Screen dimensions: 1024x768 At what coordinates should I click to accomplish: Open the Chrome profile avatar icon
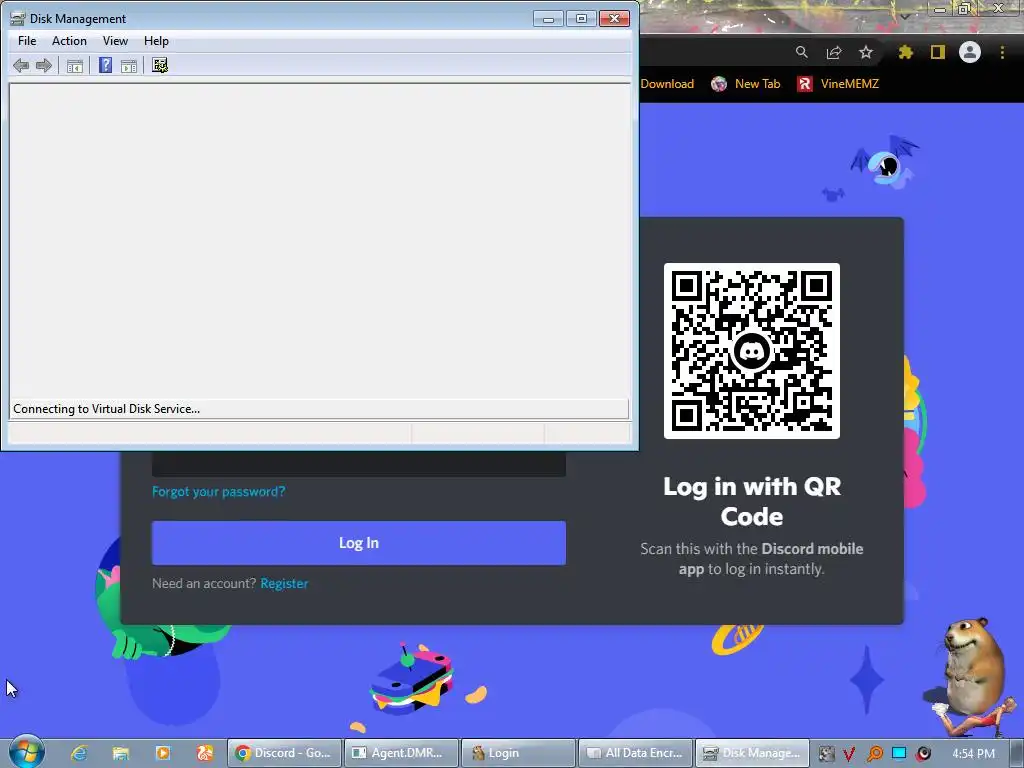(x=970, y=52)
